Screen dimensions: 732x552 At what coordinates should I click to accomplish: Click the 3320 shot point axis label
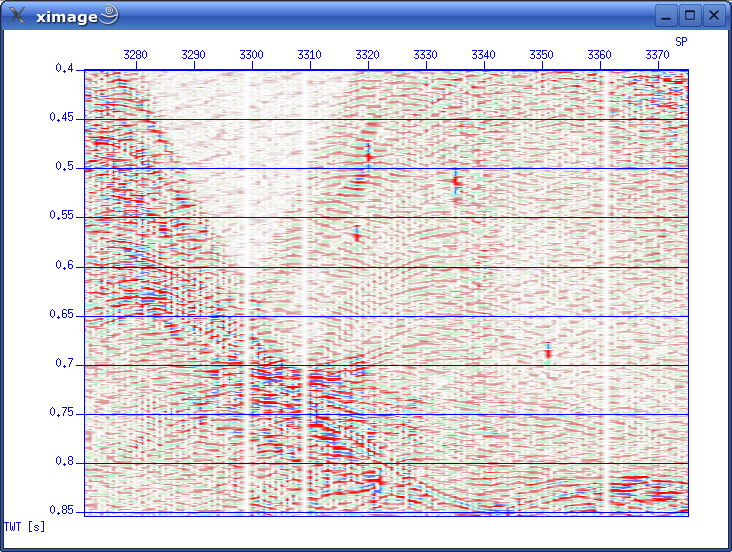coord(368,54)
